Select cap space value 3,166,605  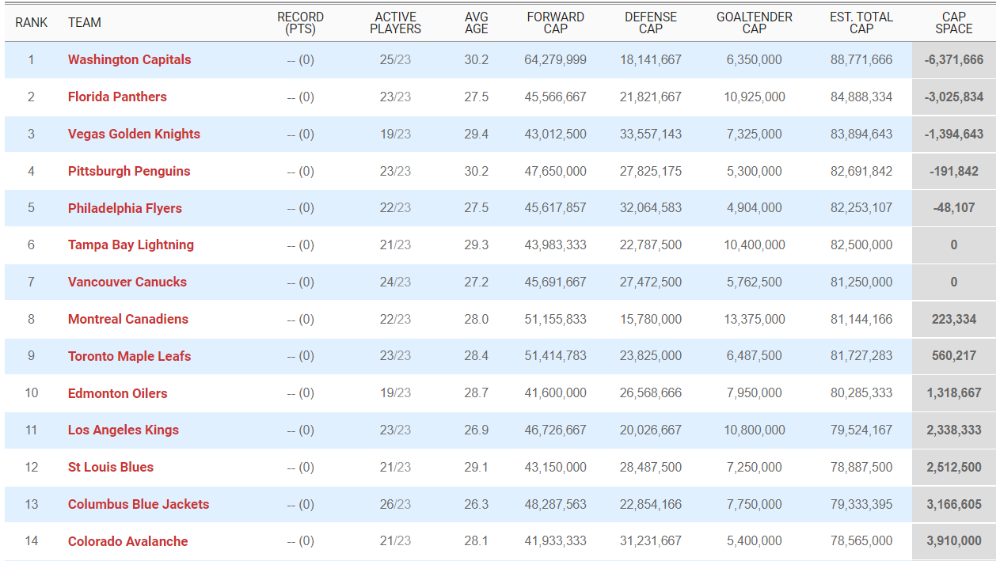pyautogui.click(x=954, y=504)
